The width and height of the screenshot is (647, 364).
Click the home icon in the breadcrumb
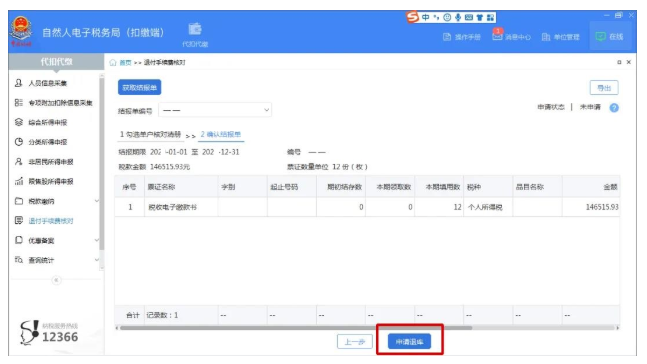pyautogui.click(x=113, y=62)
